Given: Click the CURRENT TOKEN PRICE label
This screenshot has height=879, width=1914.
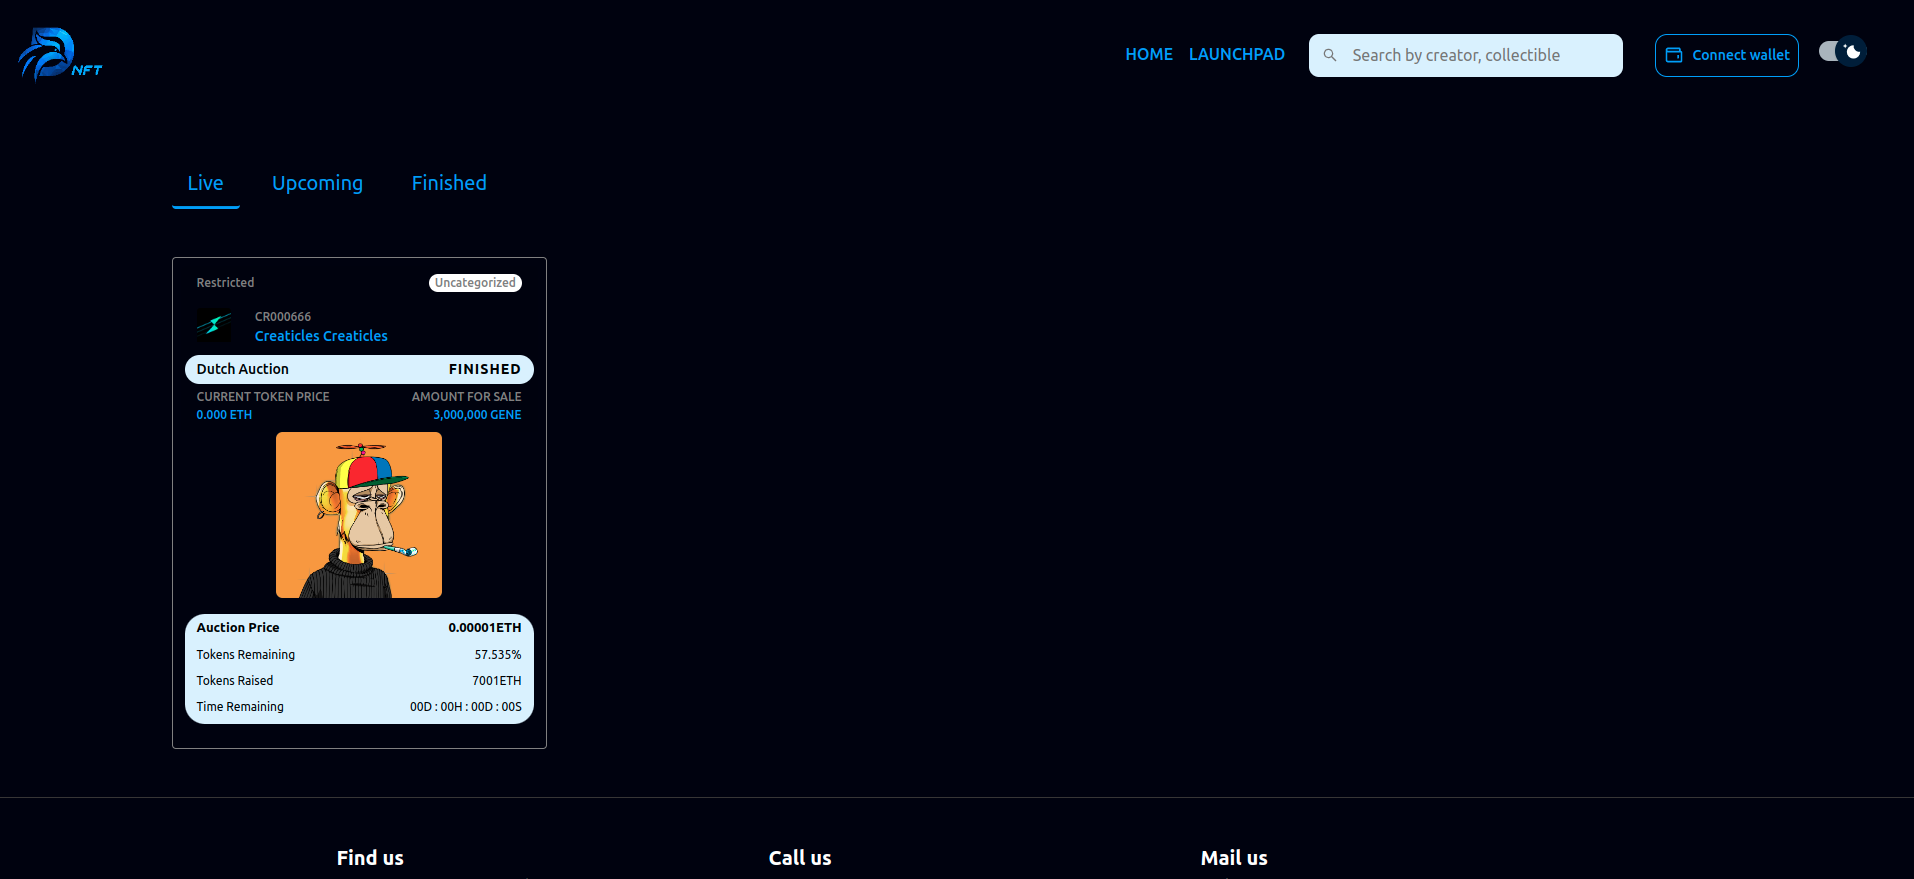Looking at the screenshot, I should (263, 397).
